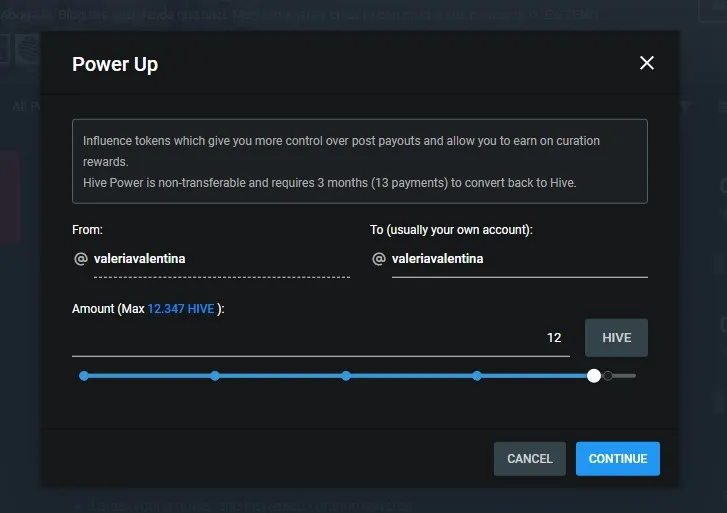727x513 pixels.
Task: Close the Power Up dialog with the X
Action: [647, 63]
